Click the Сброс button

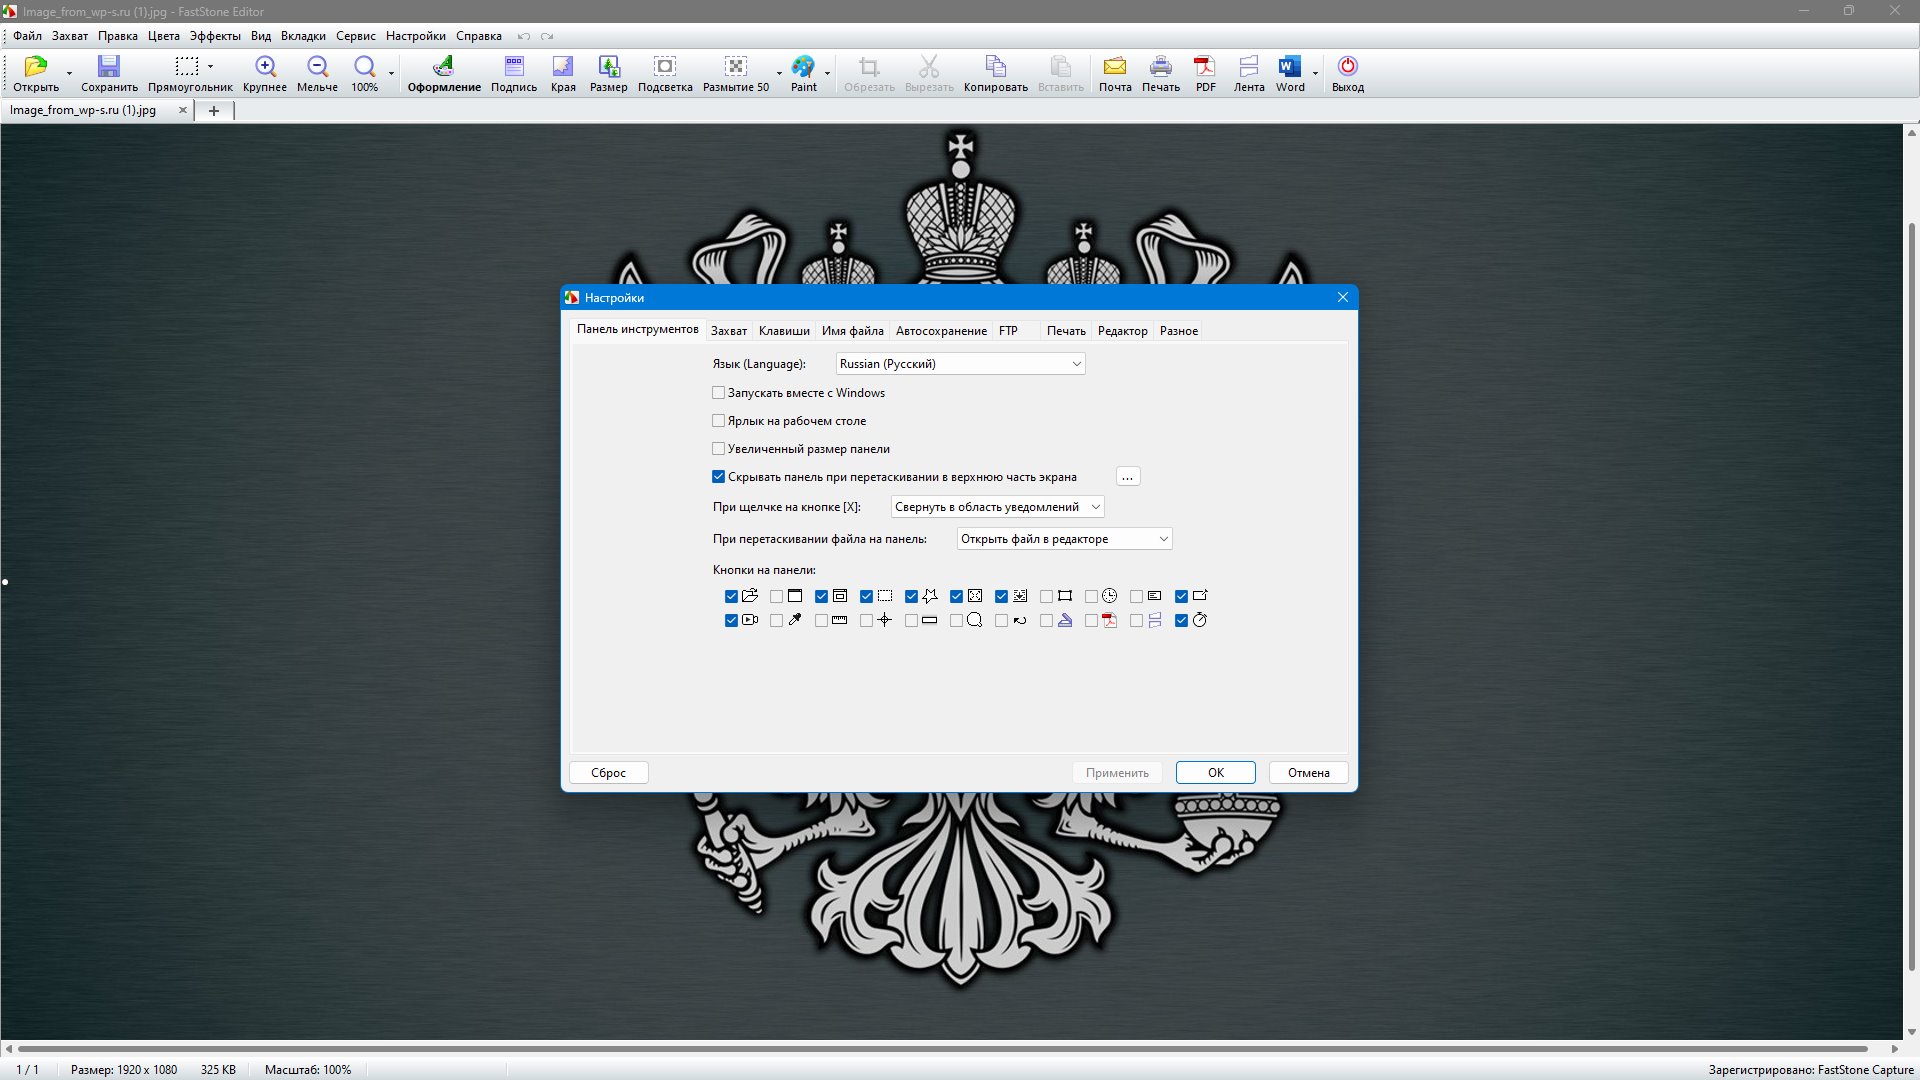pos(608,773)
